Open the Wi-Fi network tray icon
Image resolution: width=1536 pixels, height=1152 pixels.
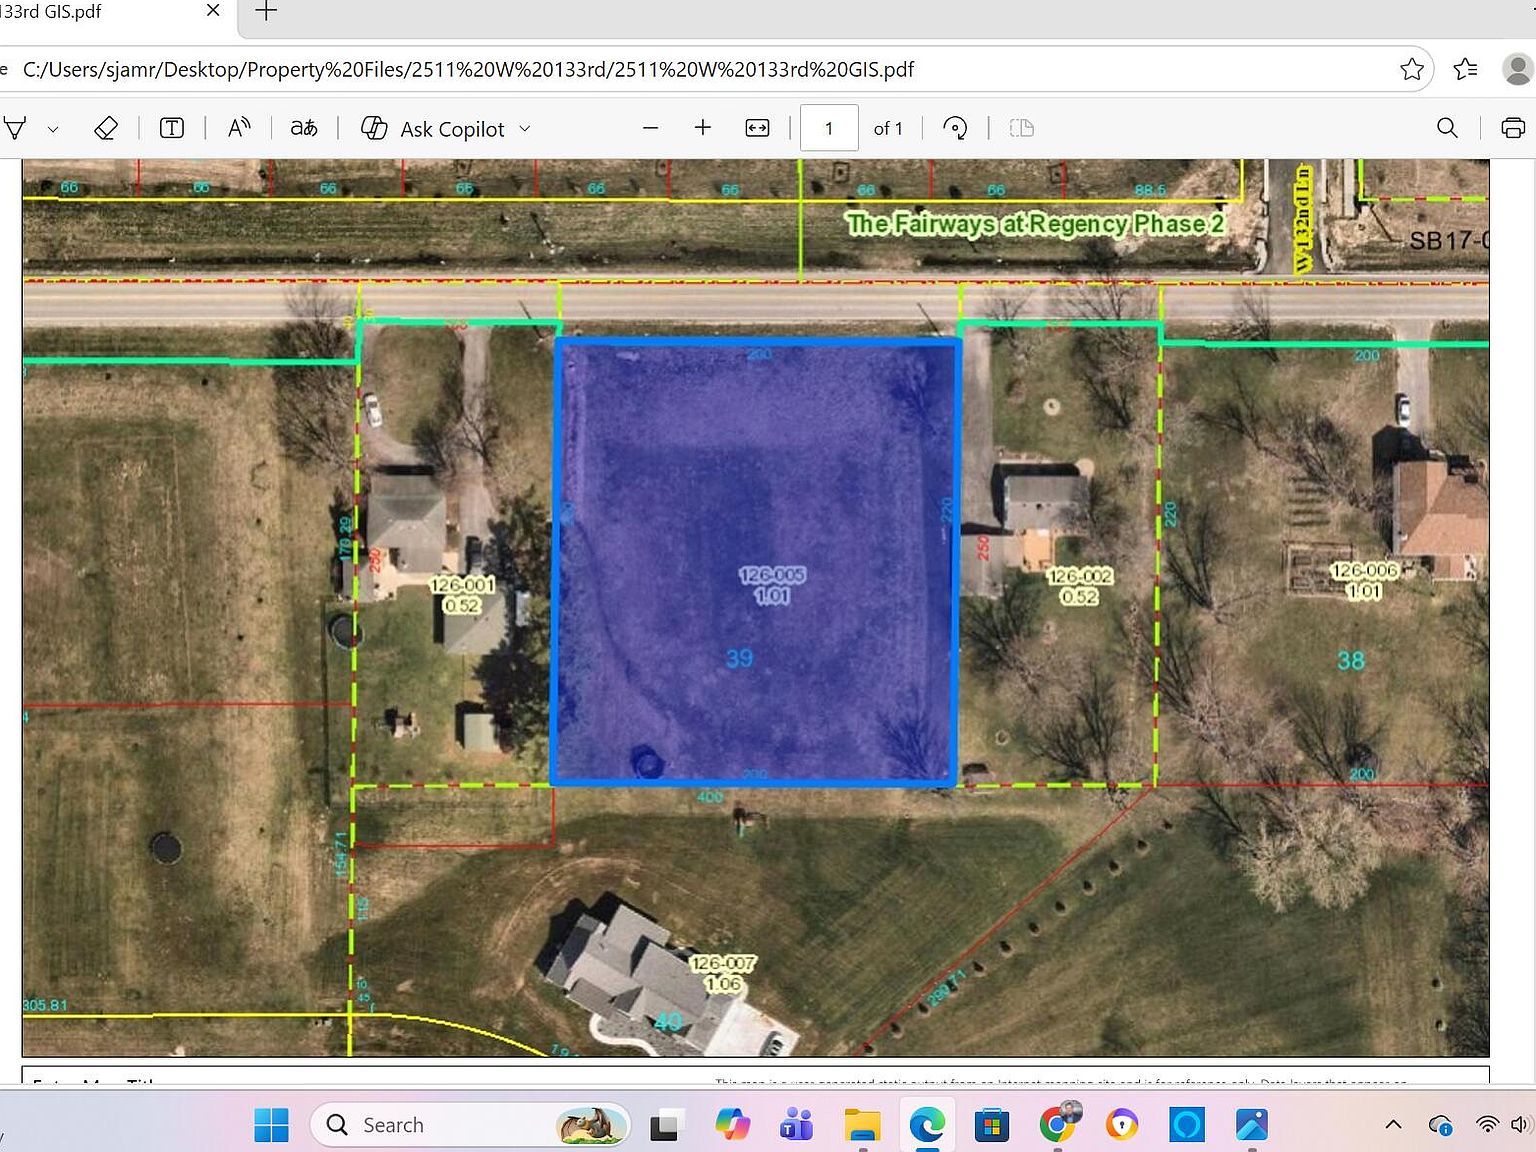point(1488,1125)
